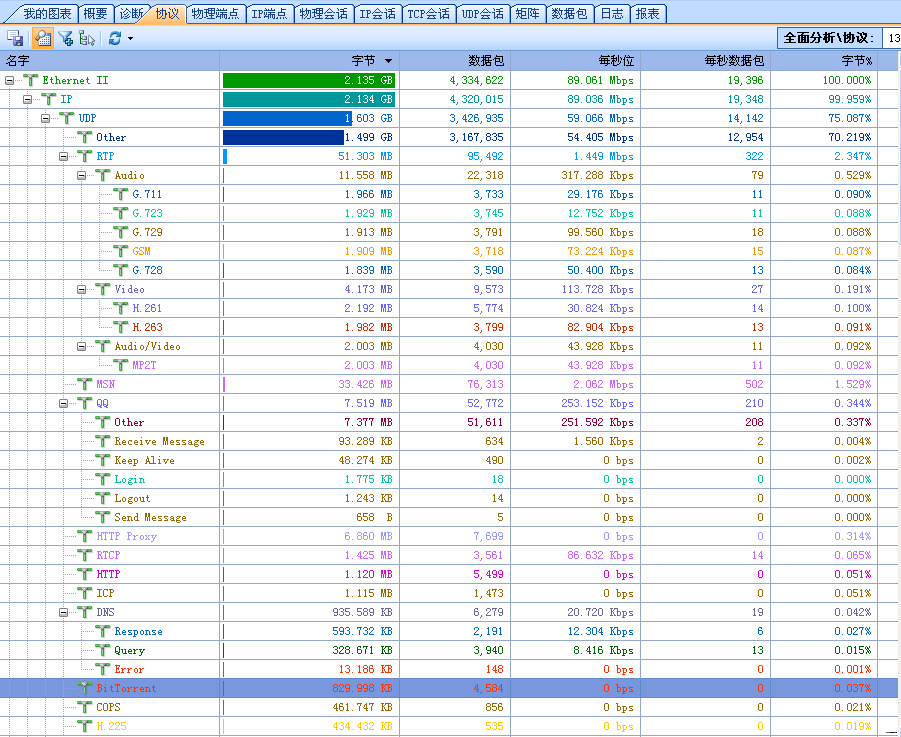Click the protocol icon beside Ethernet II
The width and height of the screenshot is (901, 737).
click(31, 80)
